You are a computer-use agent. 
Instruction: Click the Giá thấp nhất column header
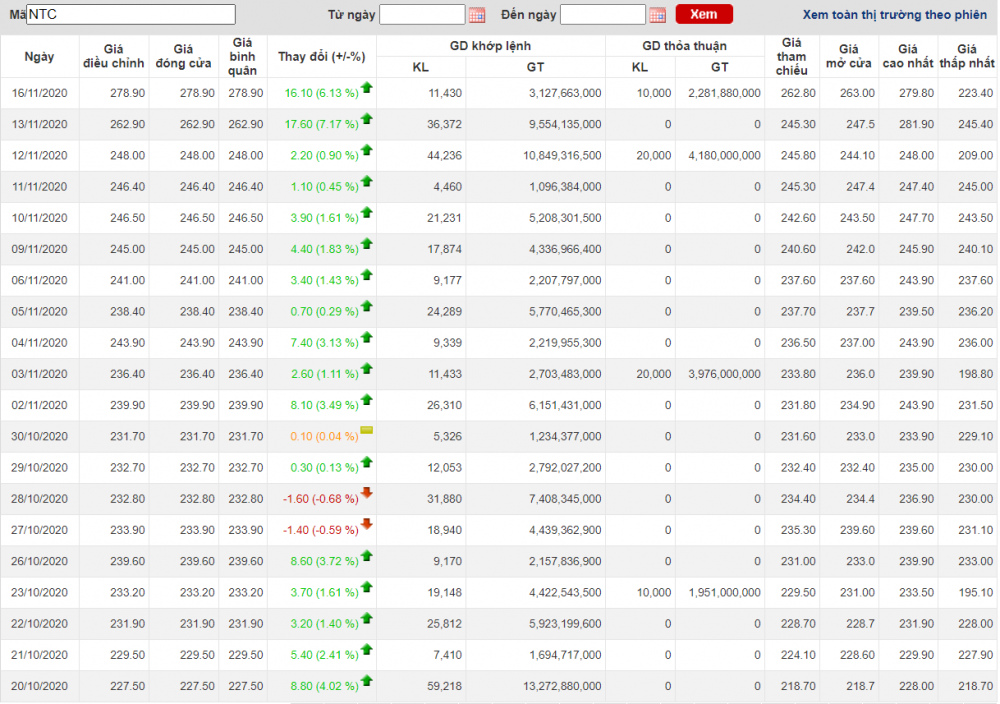pyautogui.click(x=967, y=57)
